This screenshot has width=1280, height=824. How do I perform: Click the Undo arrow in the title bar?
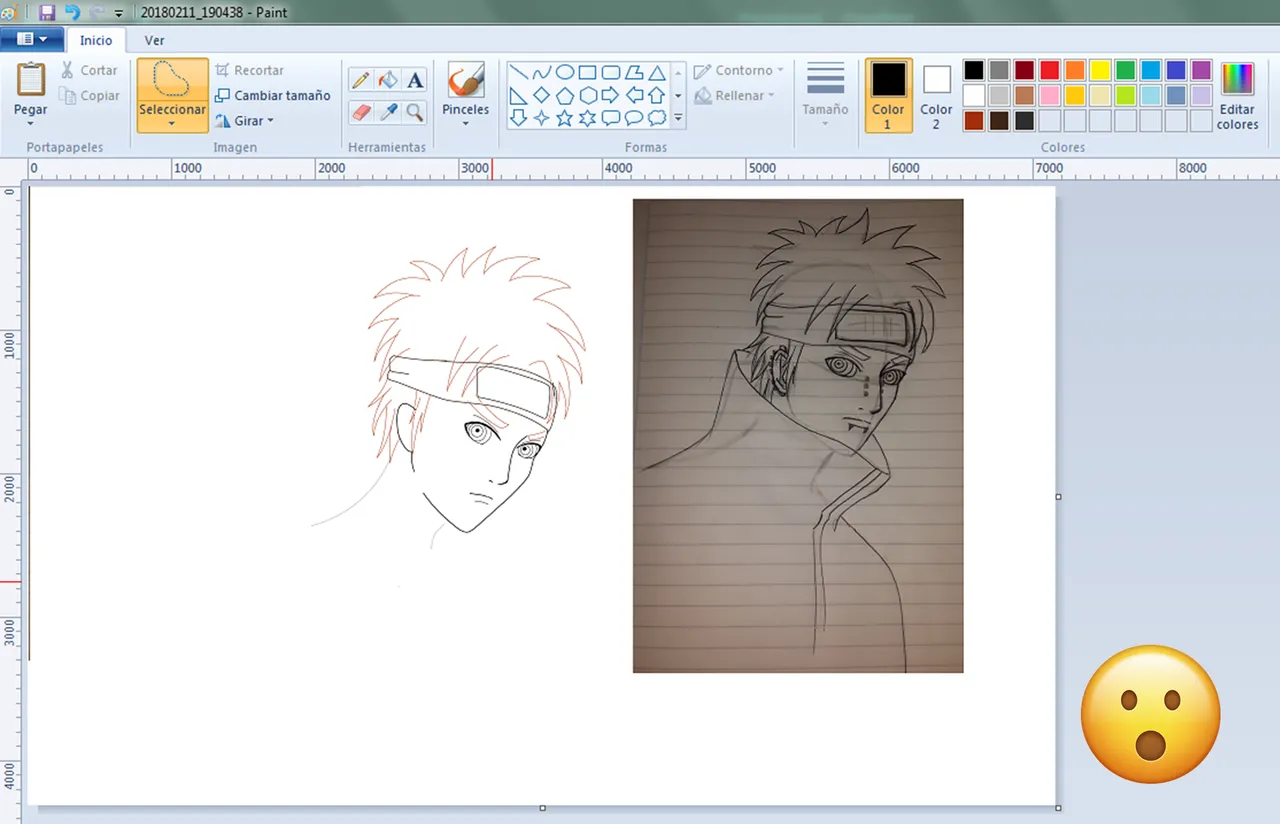pos(72,13)
